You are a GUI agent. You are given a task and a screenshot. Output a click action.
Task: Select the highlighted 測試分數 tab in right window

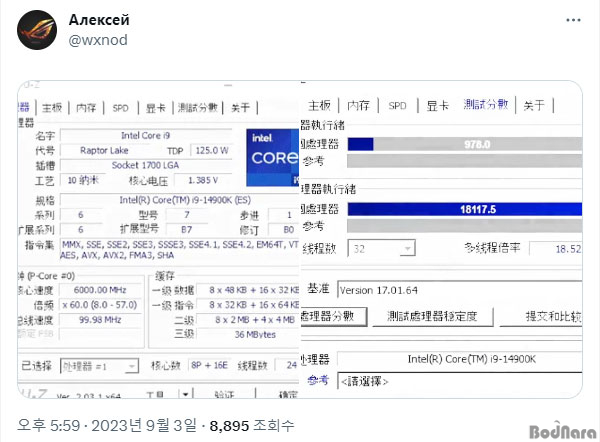tap(486, 104)
